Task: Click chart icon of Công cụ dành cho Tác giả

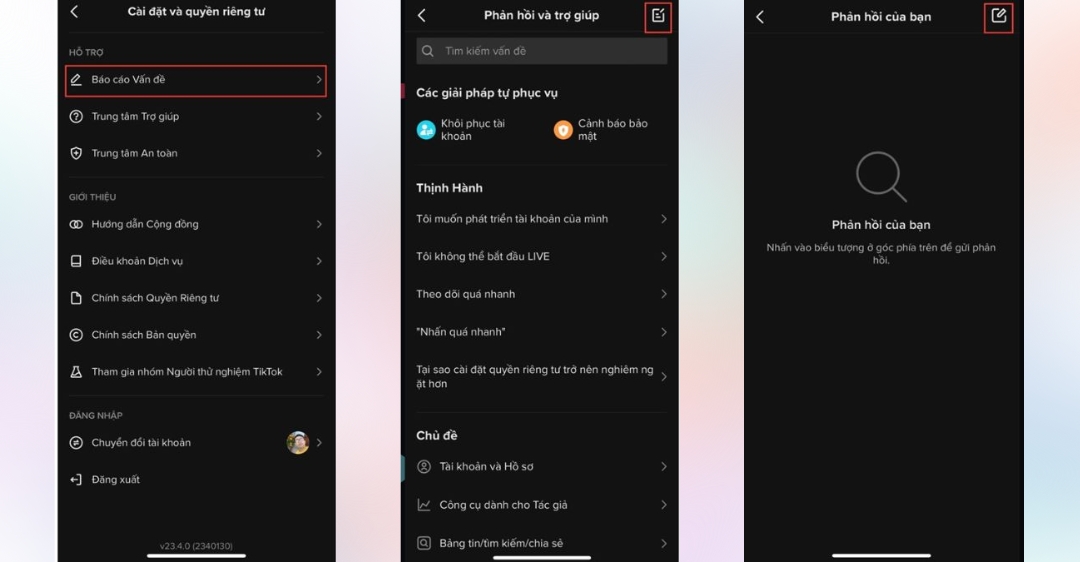Action: click(x=424, y=505)
